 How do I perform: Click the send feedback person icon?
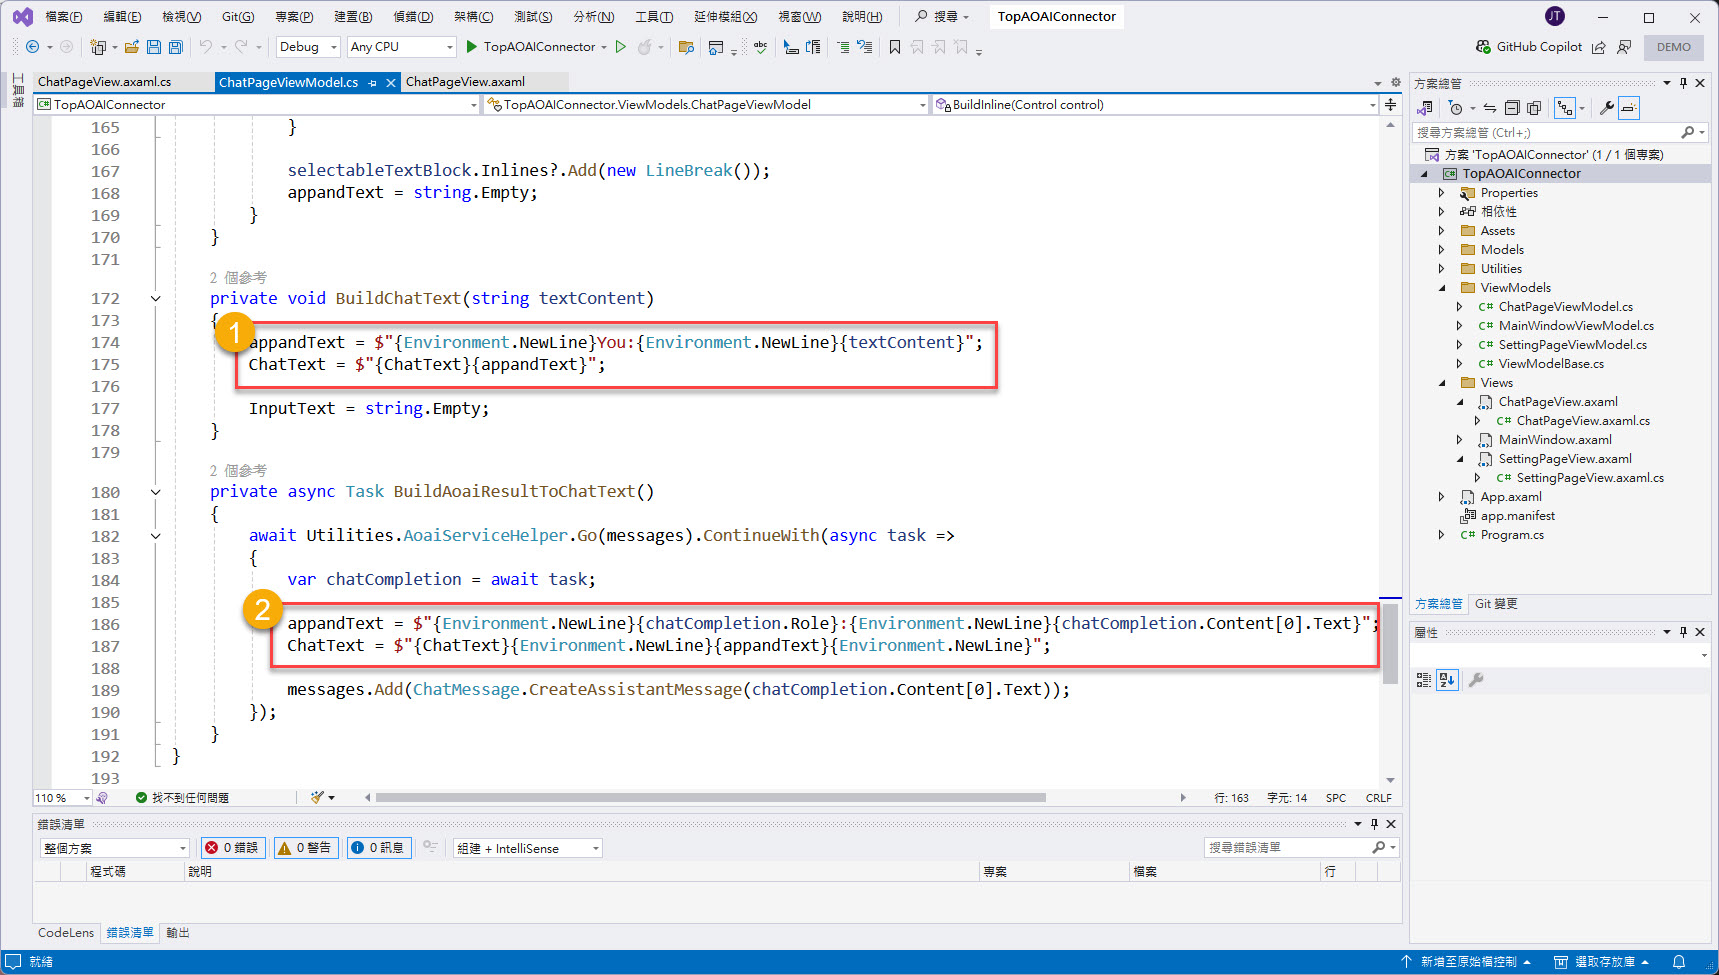[x=1624, y=47]
